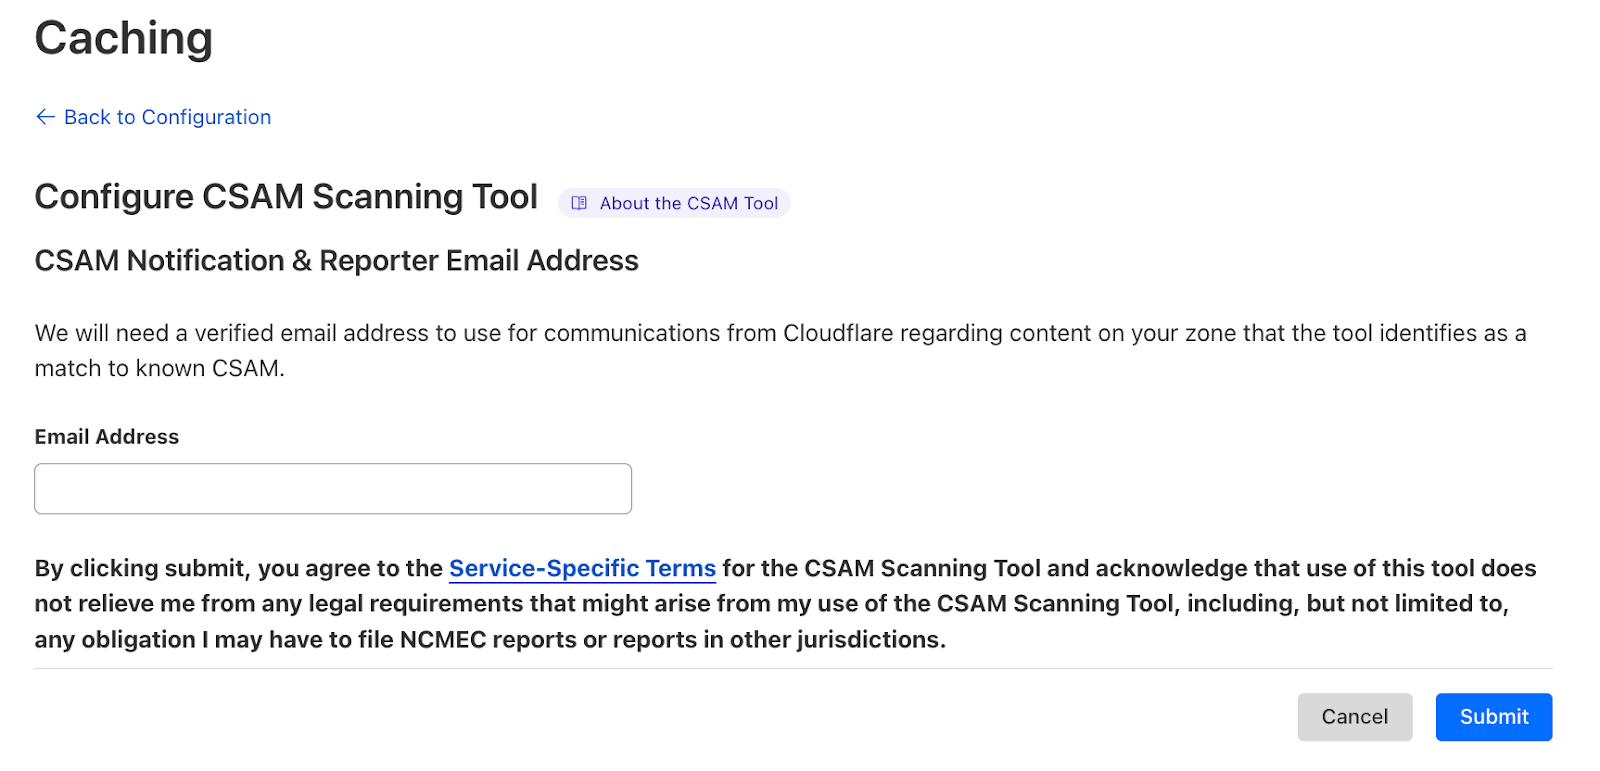Click the divider line above the buttons
Image resolution: width=1600 pixels, height=771 pixels.
pos(792,668)
